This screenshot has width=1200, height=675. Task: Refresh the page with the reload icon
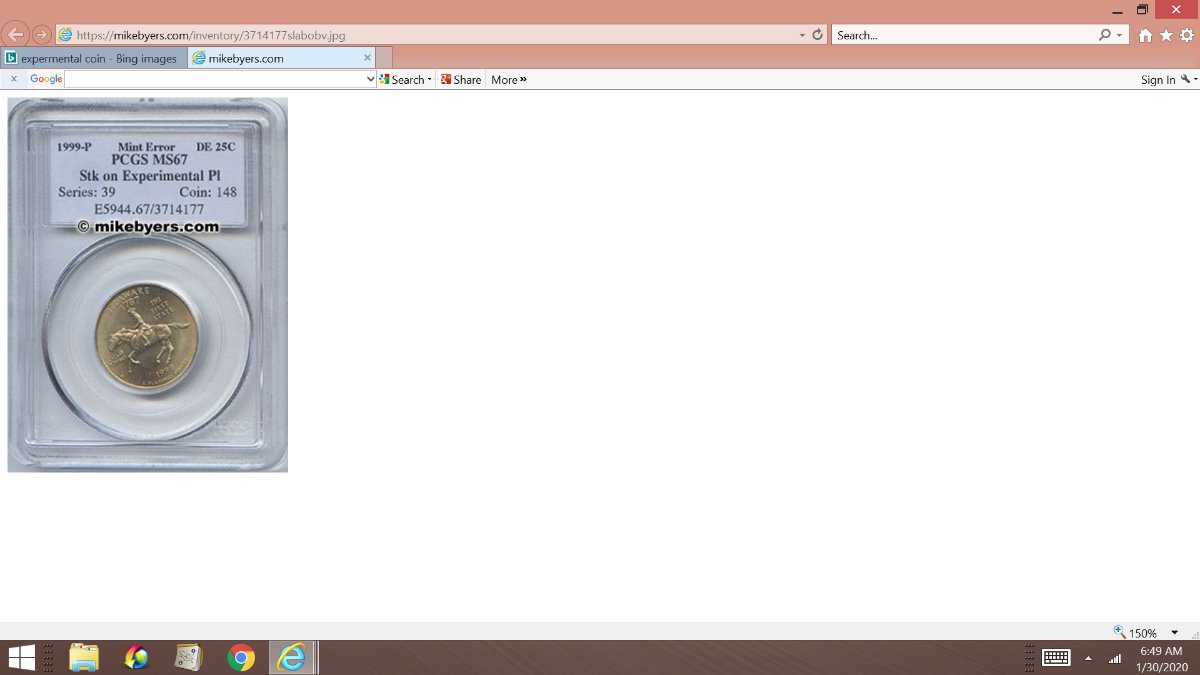click(x=818, y=35)
